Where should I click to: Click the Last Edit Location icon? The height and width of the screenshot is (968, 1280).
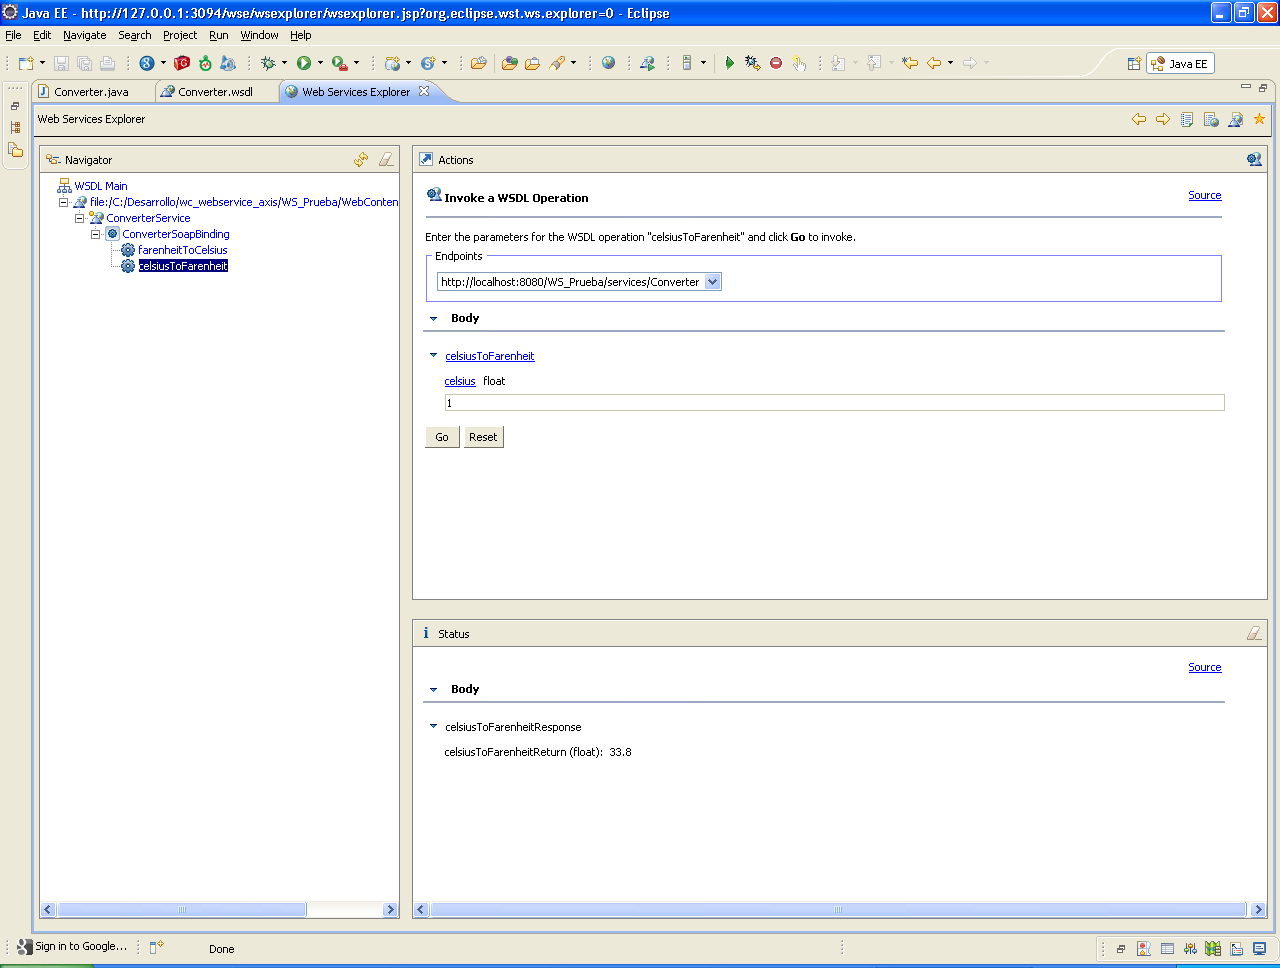tap(910, 63)
